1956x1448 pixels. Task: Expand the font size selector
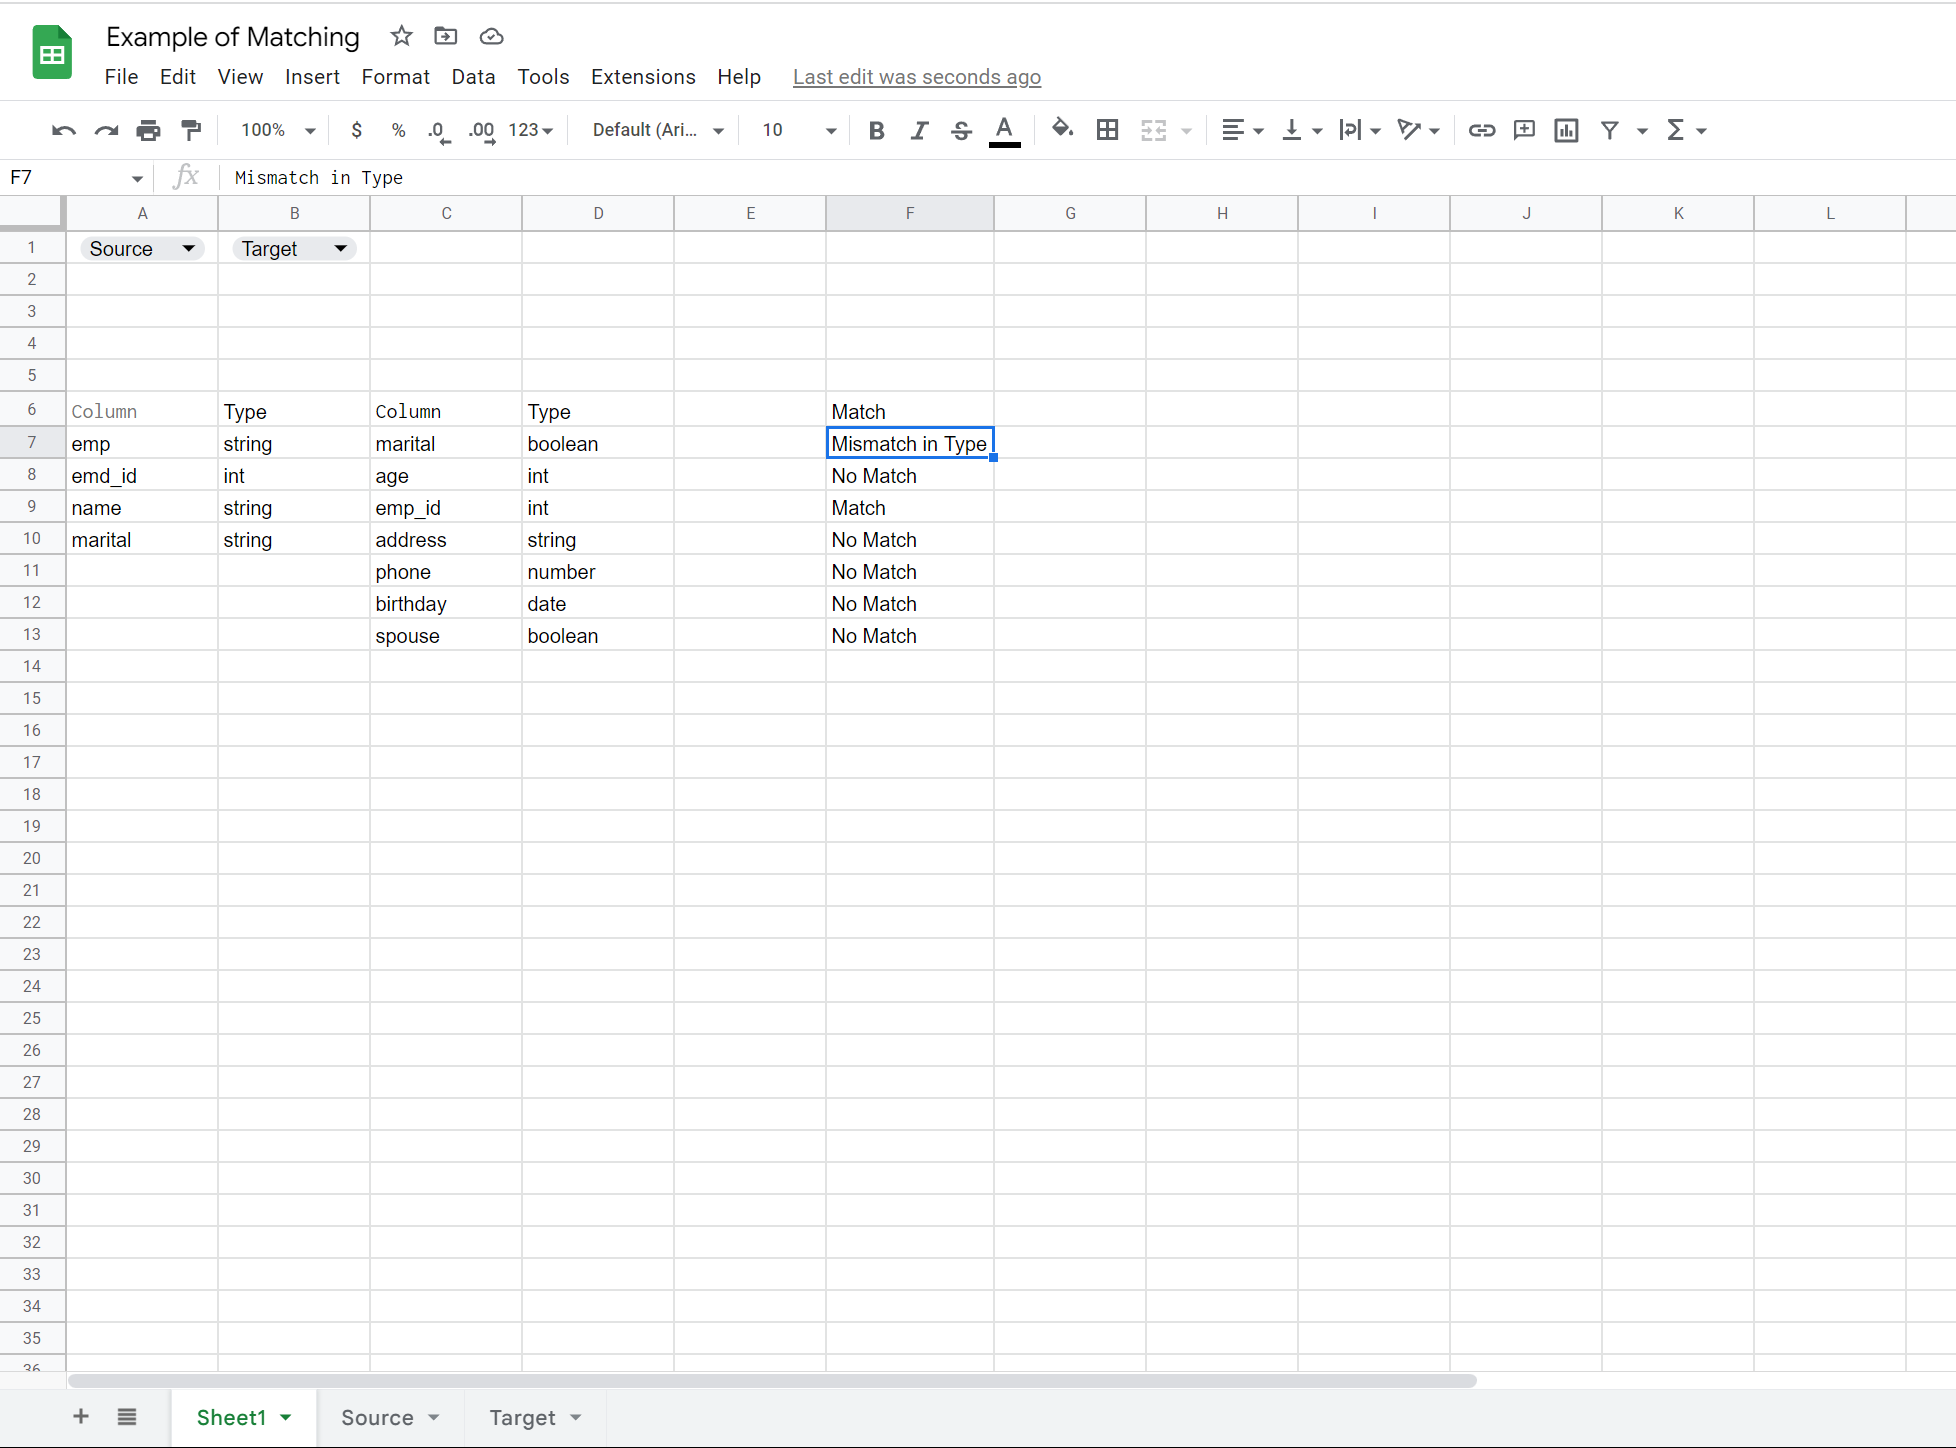[x=830, y=129]
